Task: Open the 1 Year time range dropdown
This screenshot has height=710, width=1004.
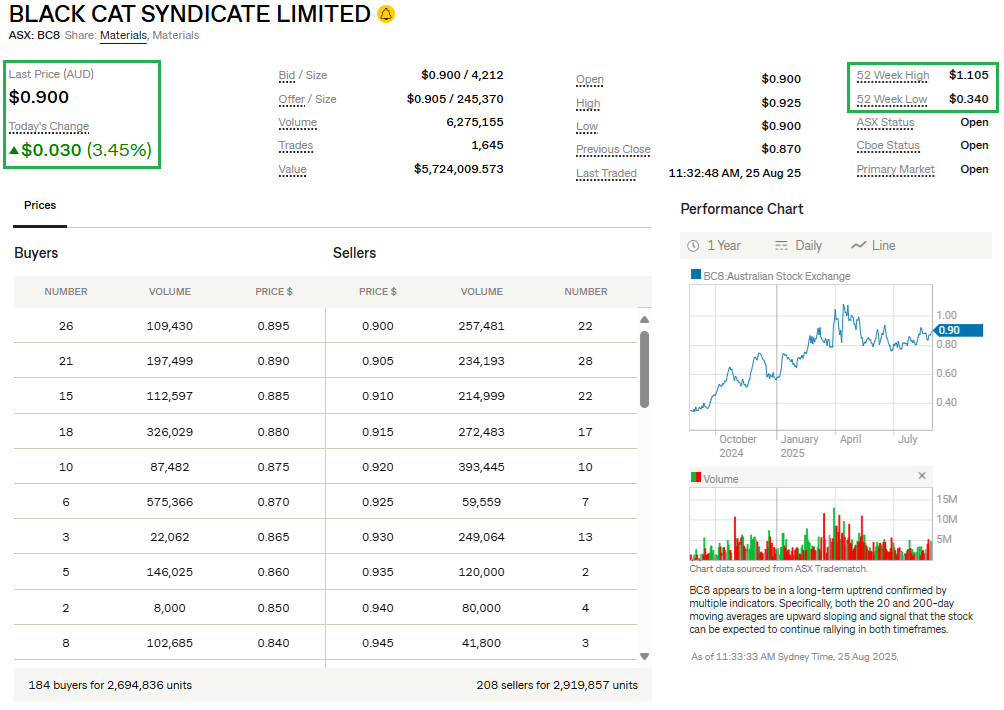Action: (714, 245)
